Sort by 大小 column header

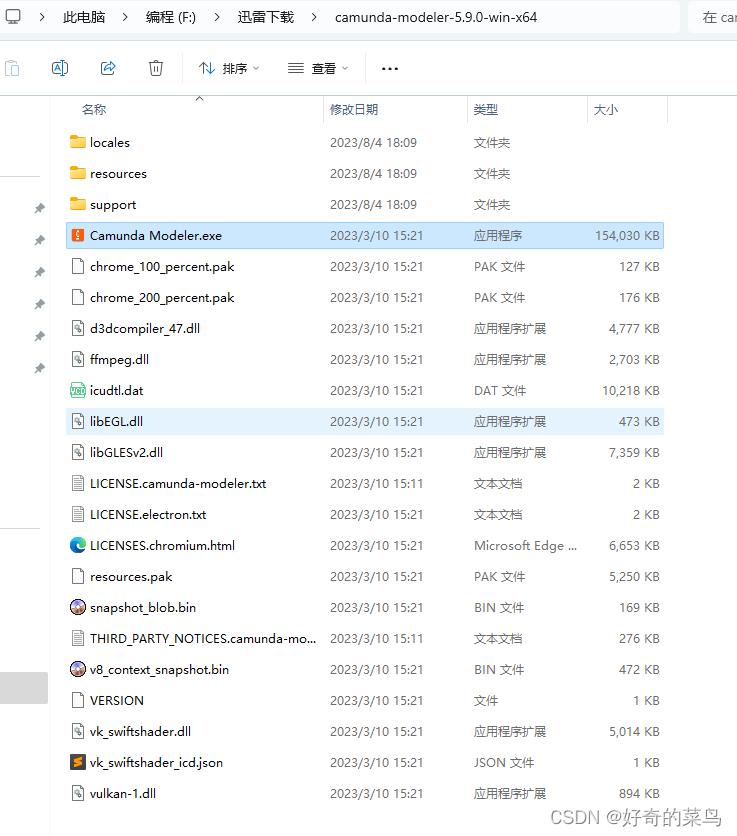coord(606,110)
